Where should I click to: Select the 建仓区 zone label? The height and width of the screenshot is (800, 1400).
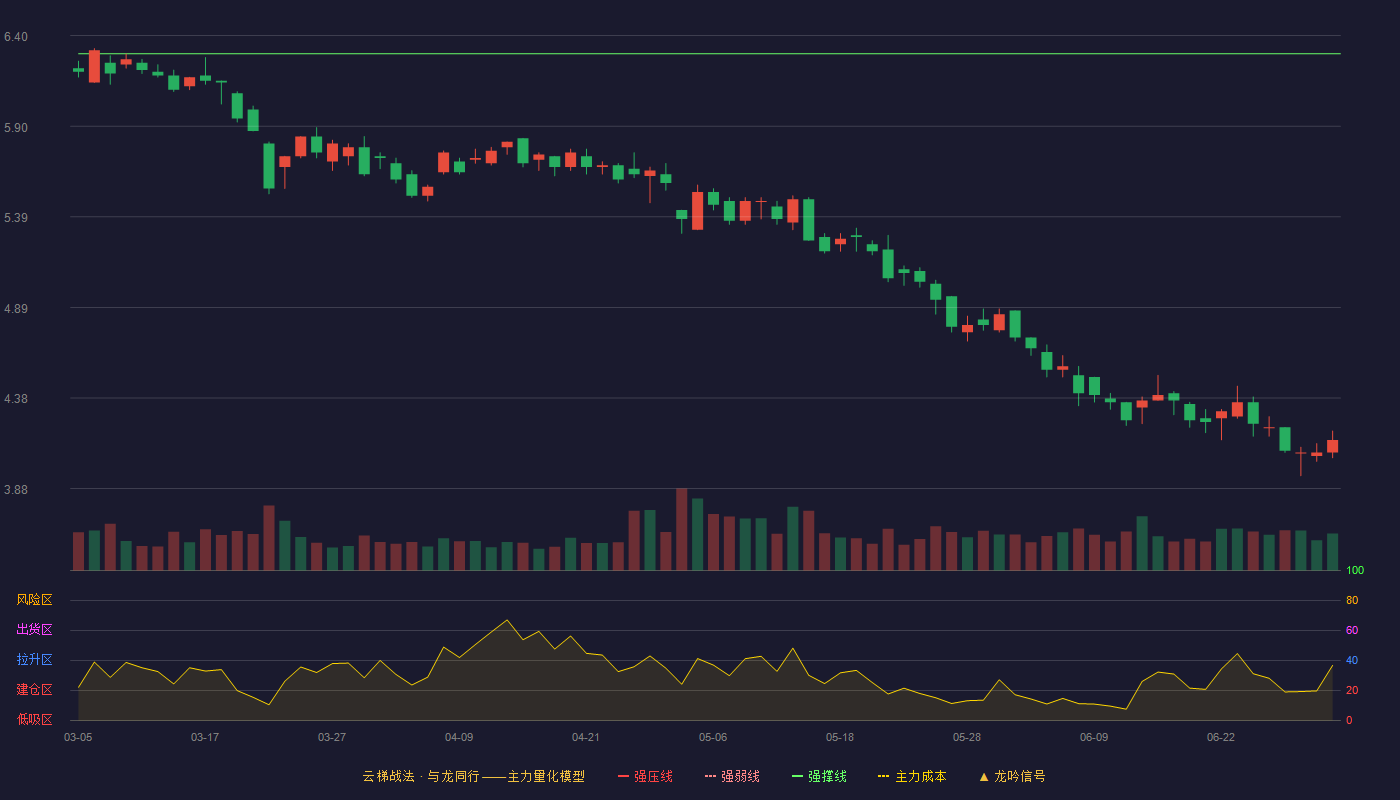[x=34, y=690]
